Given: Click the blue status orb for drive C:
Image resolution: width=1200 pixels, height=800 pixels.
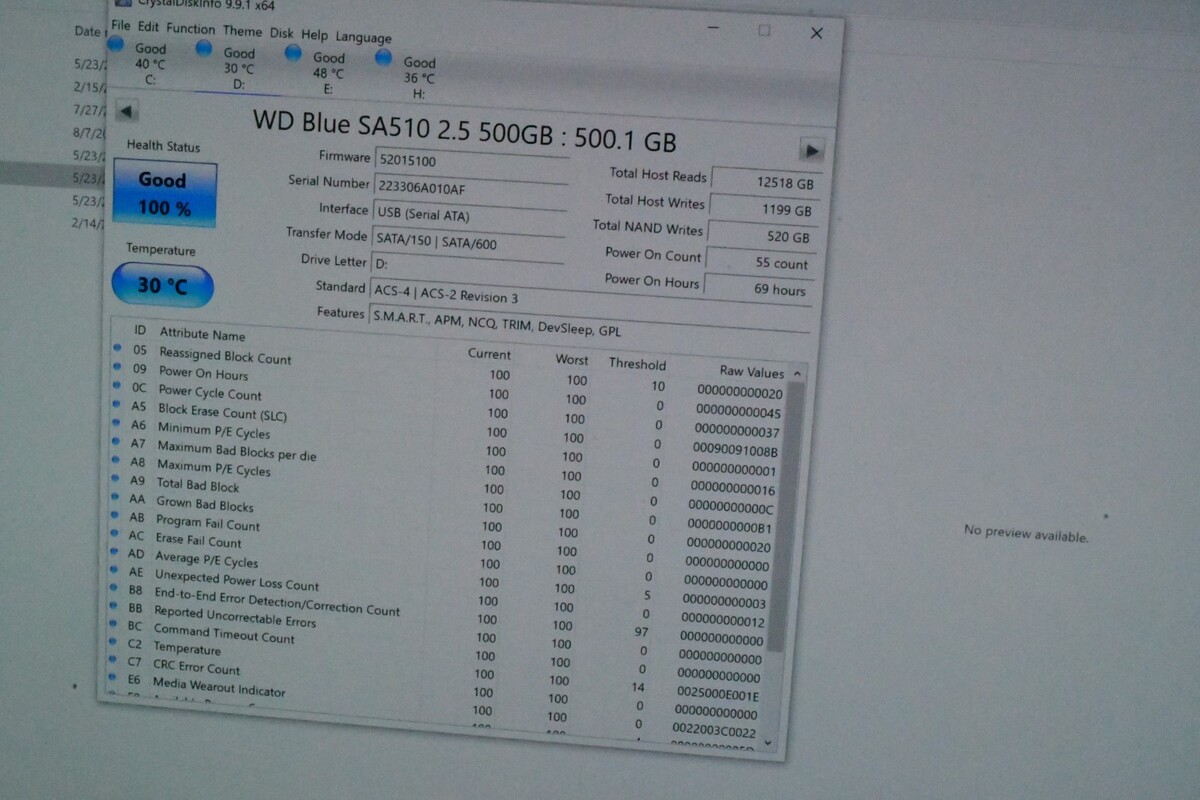Looking at the screenshot, I should click(x=116, y=45).
